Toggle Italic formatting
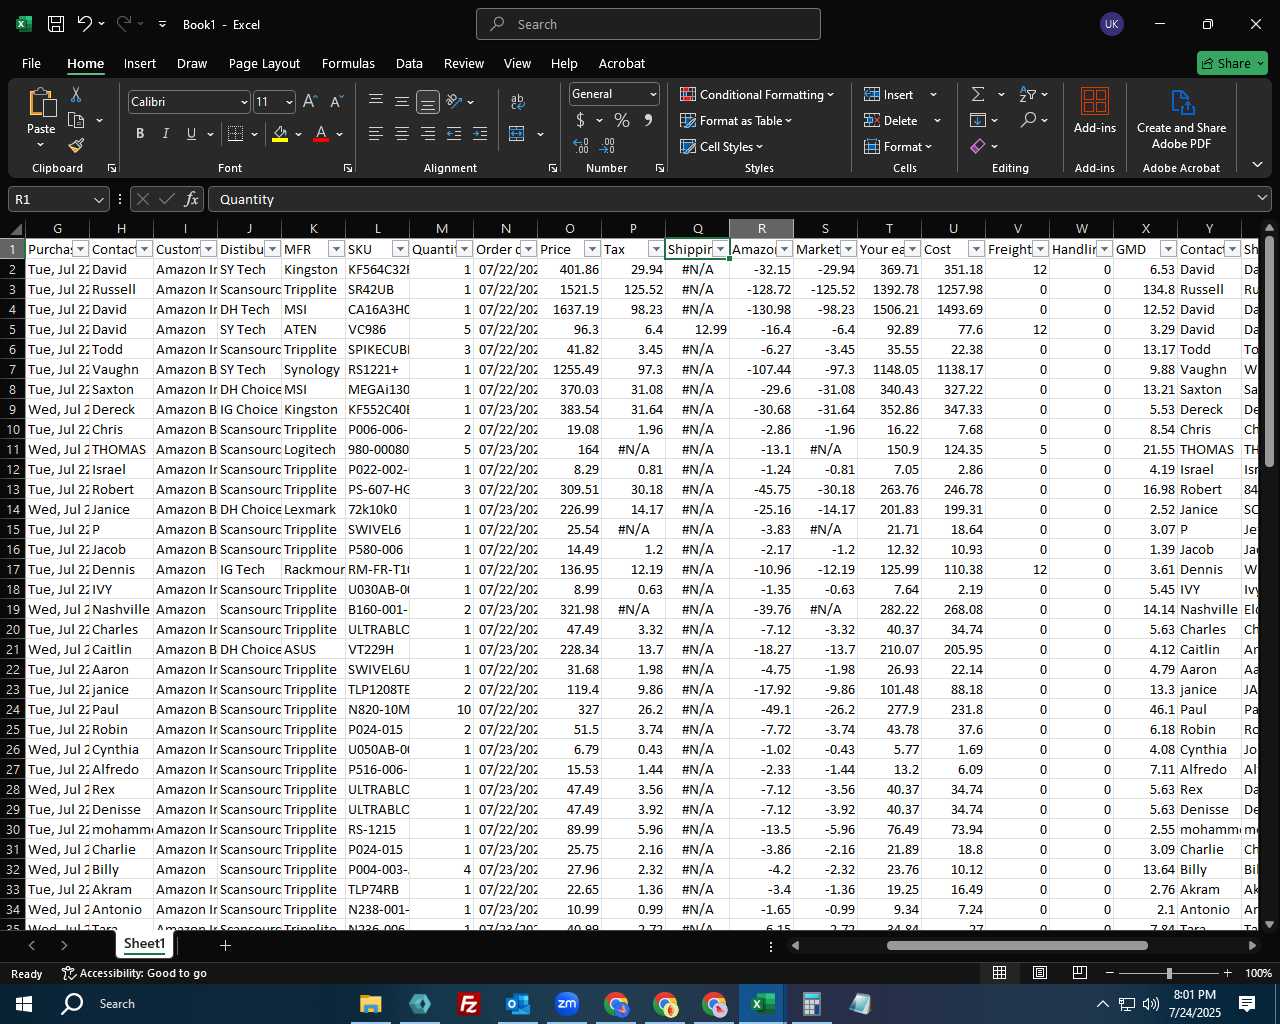 [x=165, y=133]
